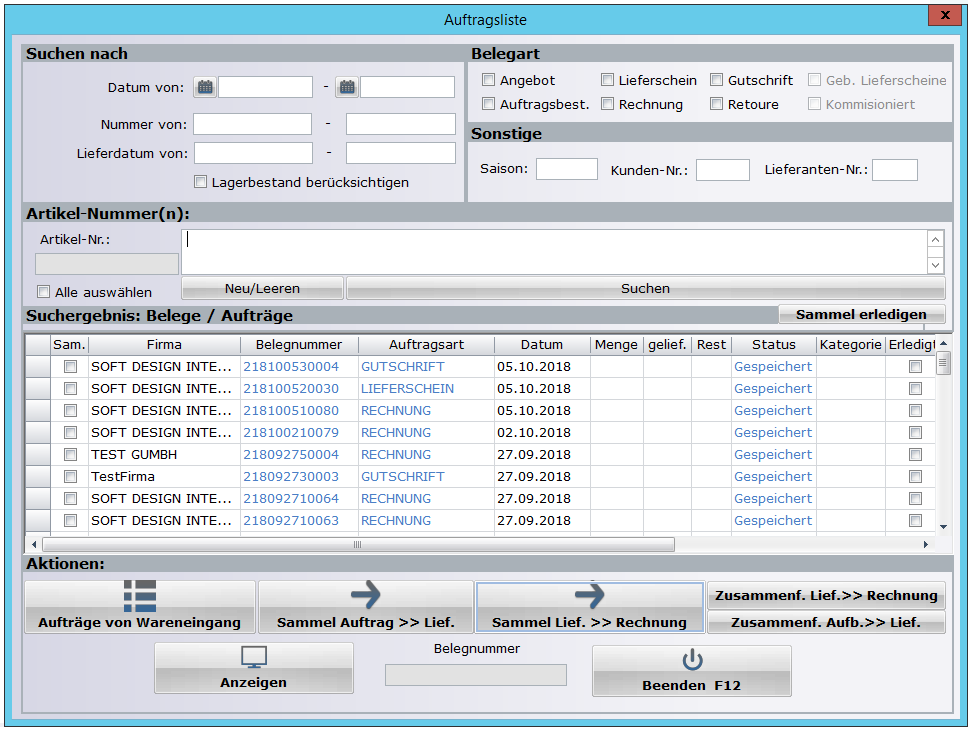Click the Beenden F12 power icon button

pyautogui.click(x=692, y=670)
